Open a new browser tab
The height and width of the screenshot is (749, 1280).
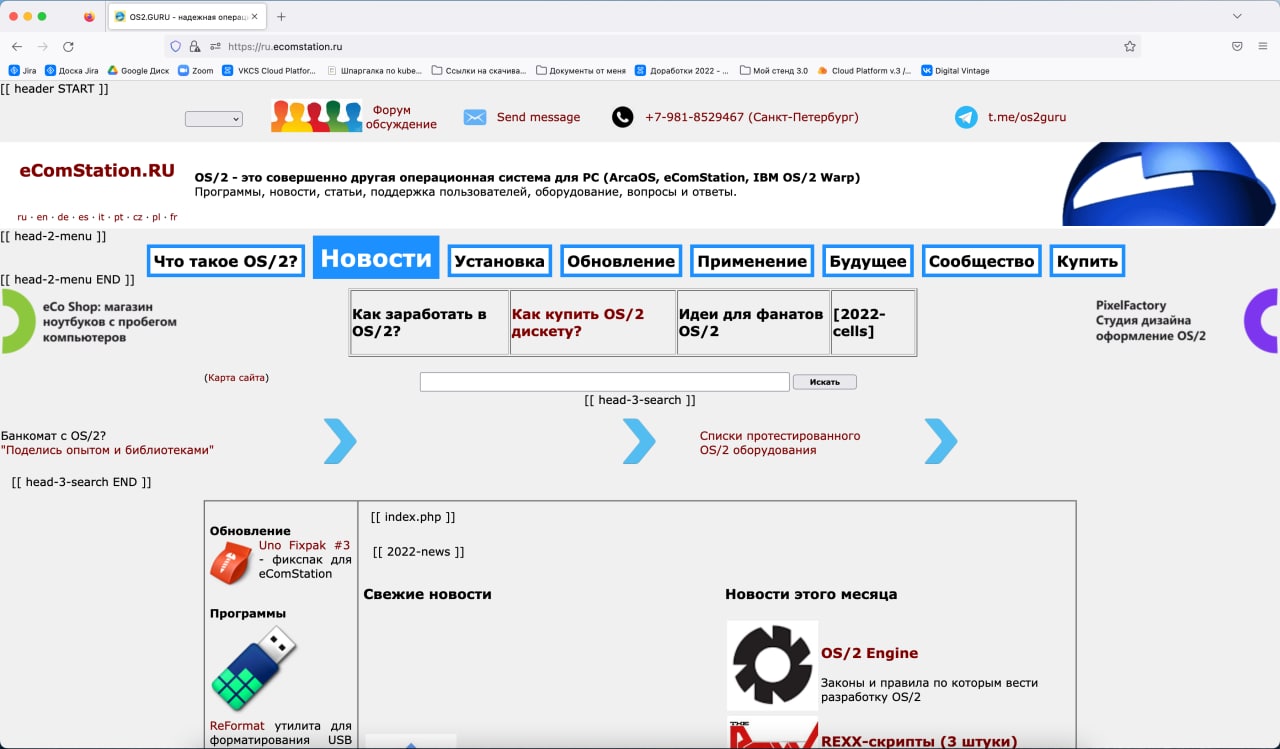point(281,17)
